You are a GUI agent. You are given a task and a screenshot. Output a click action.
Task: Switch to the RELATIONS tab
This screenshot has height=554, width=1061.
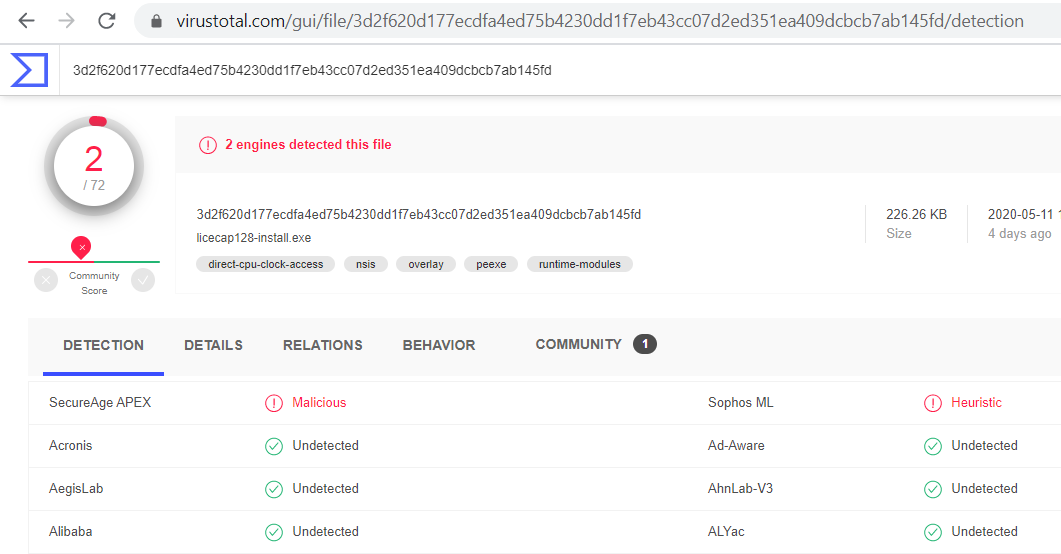pyautogui.click(x=323, y=345)
